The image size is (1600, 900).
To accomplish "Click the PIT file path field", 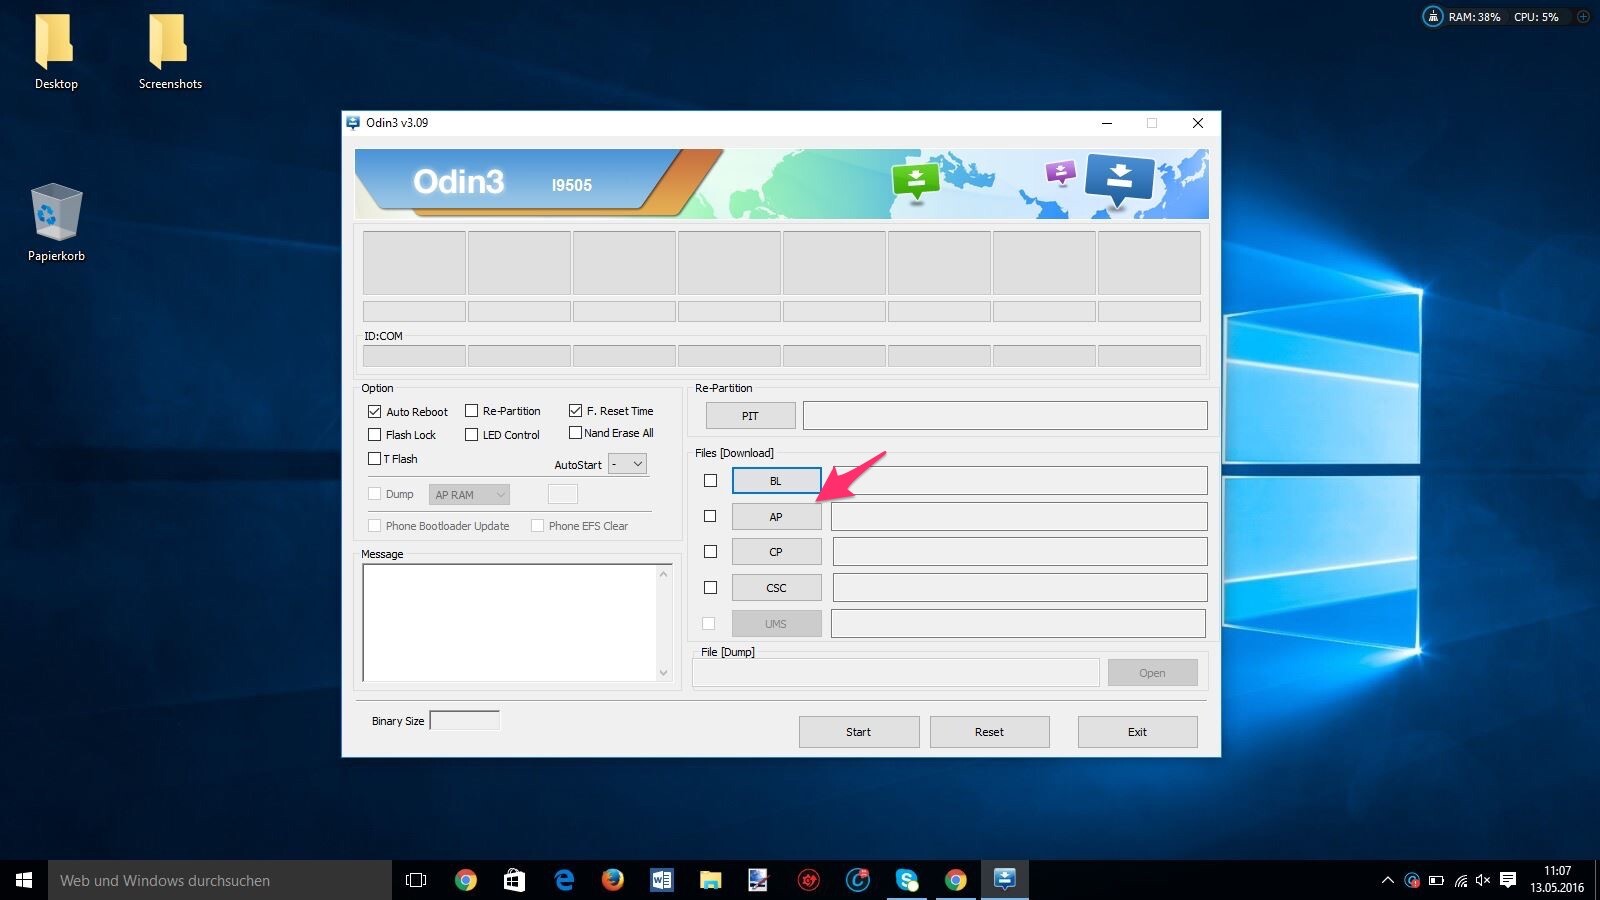I will [x=1005, y=415].
